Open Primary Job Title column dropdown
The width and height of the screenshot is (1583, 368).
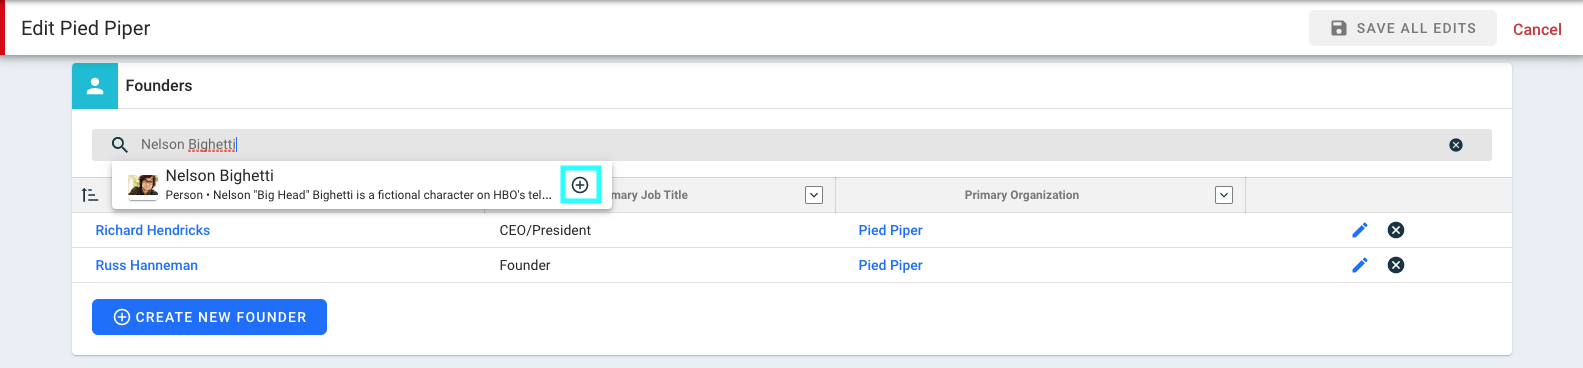[814, 195]
